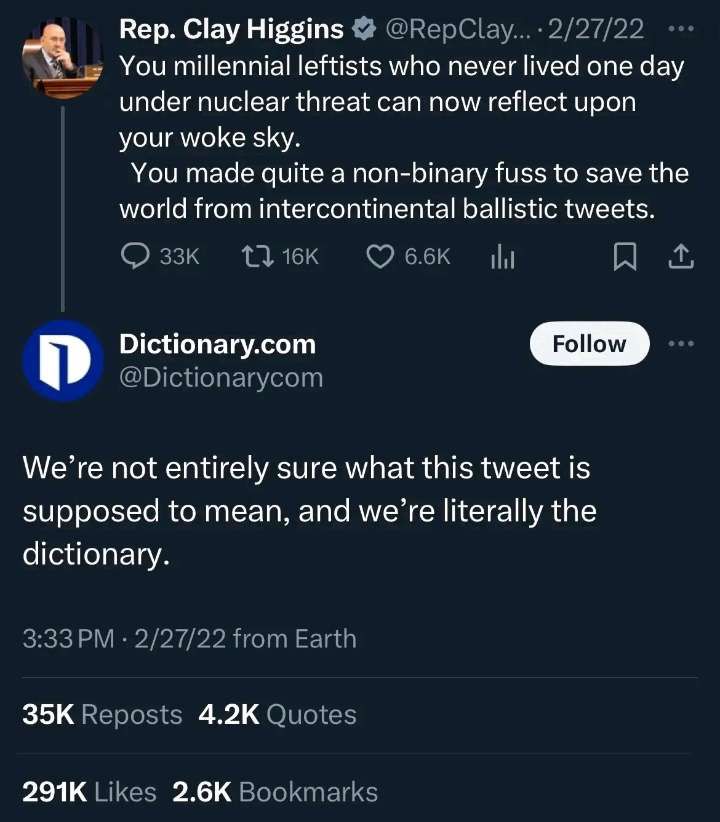The image size is (720, 822).
Task: View the 291K Likes count
Action: [89, 793]
